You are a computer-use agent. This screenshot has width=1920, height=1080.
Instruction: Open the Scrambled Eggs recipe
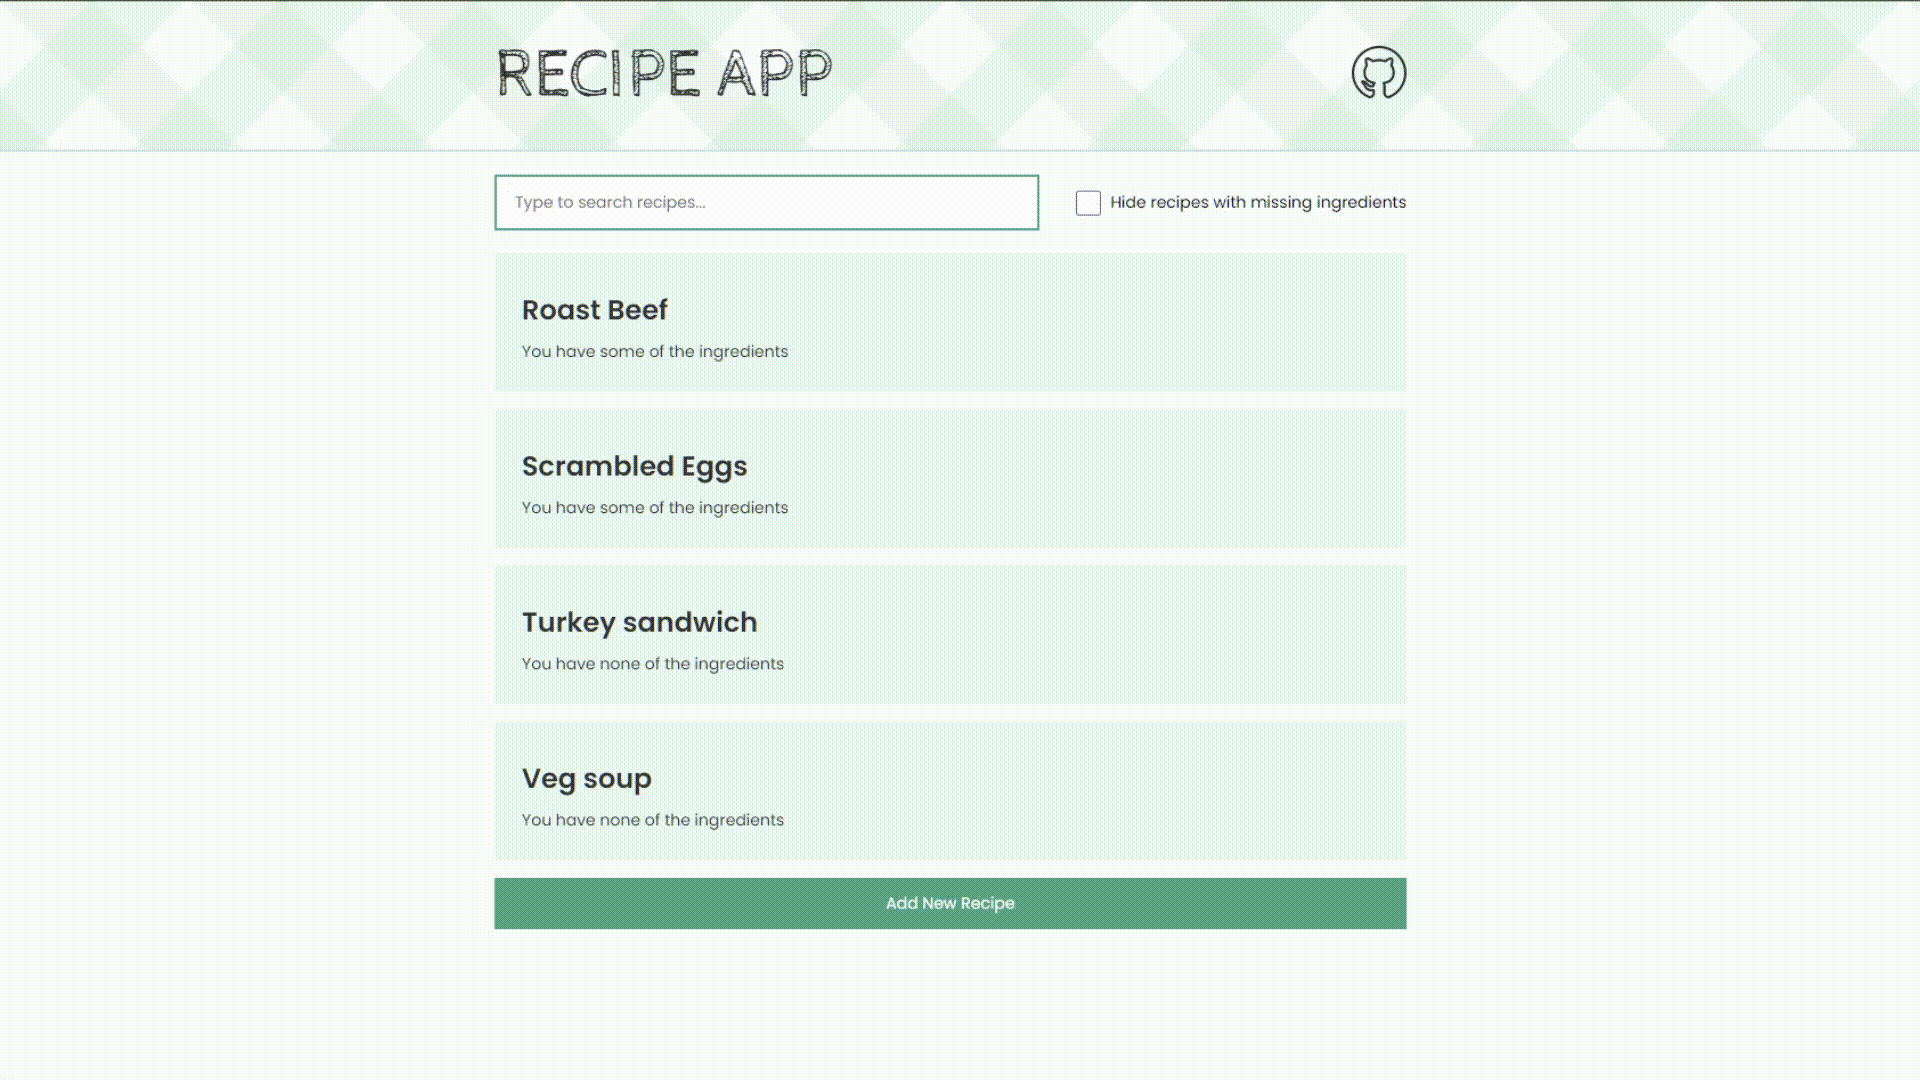click(949, 477)
